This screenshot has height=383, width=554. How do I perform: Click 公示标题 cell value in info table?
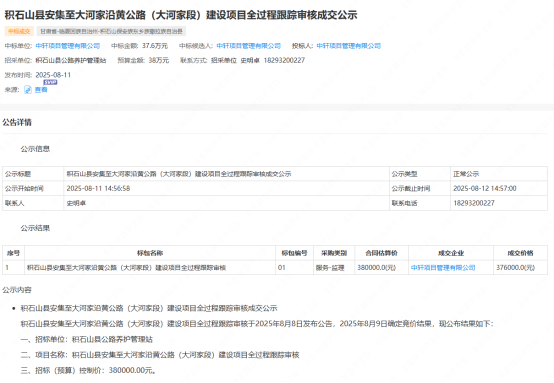tap(179, 174)
